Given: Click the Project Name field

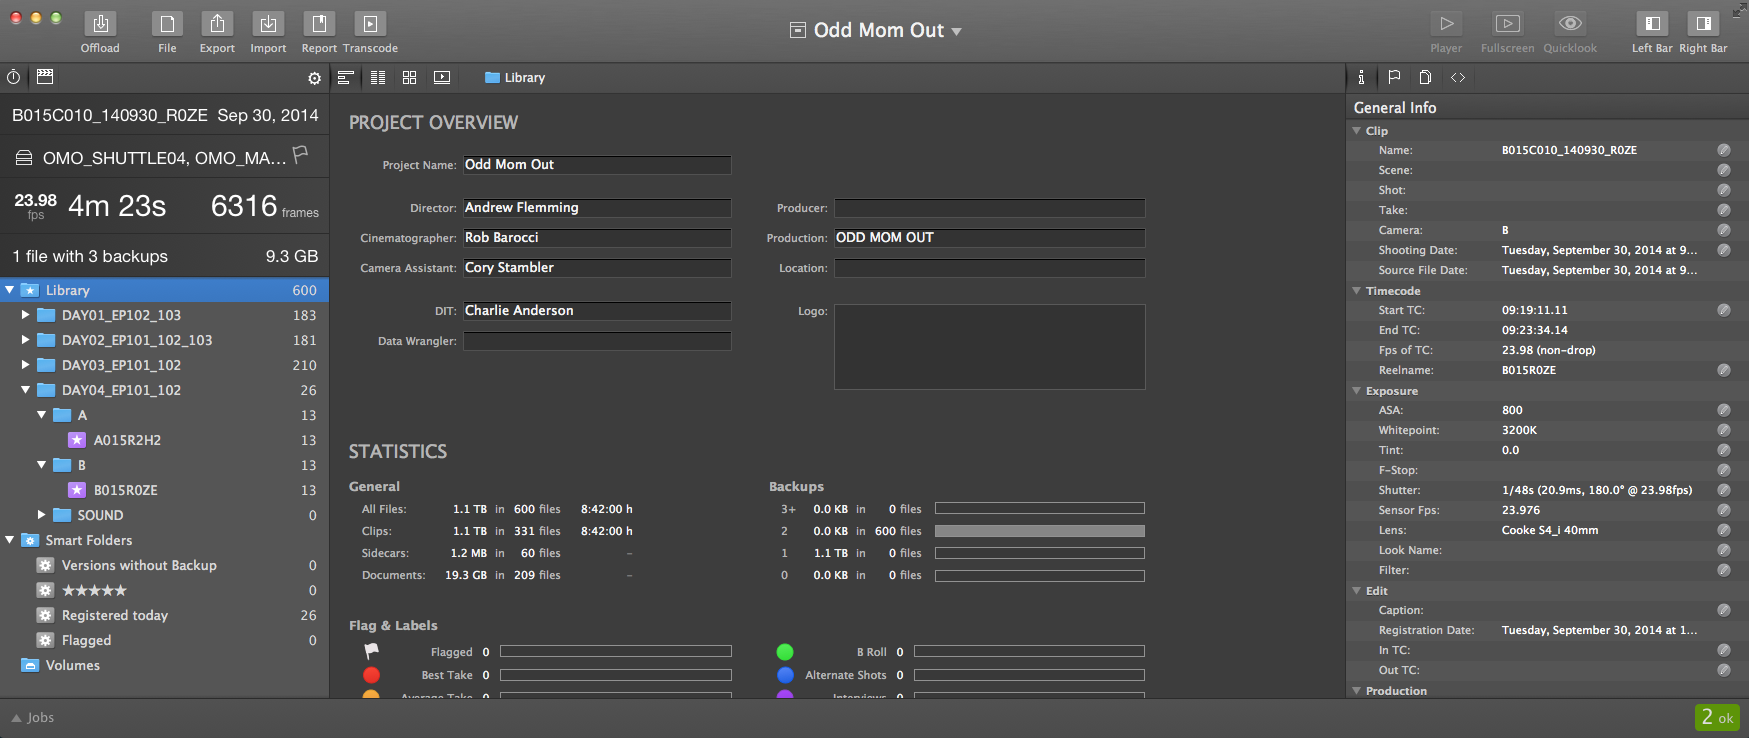Looking at the screenshot, I should tap(597, 165).
